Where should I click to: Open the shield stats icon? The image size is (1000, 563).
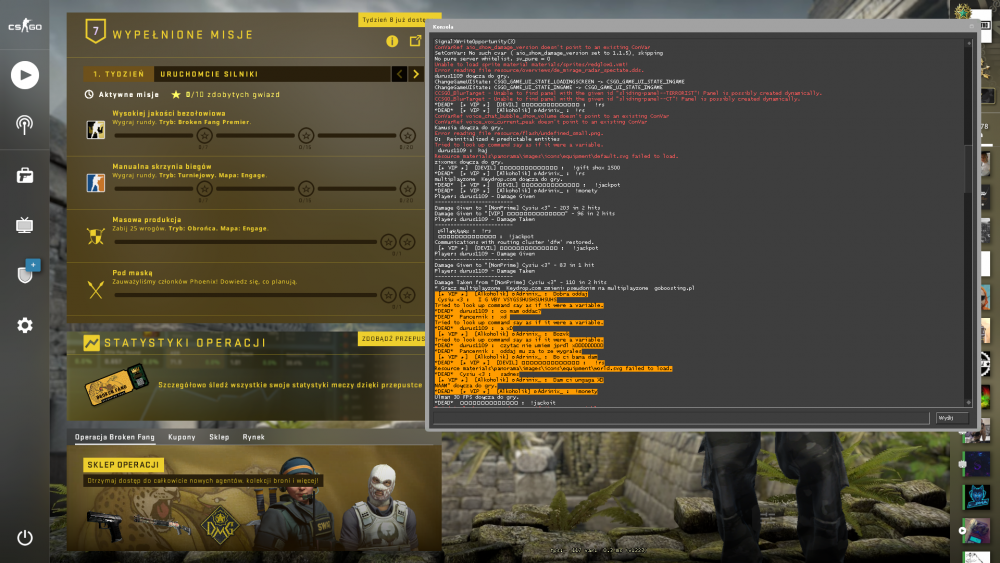(25, 274)
